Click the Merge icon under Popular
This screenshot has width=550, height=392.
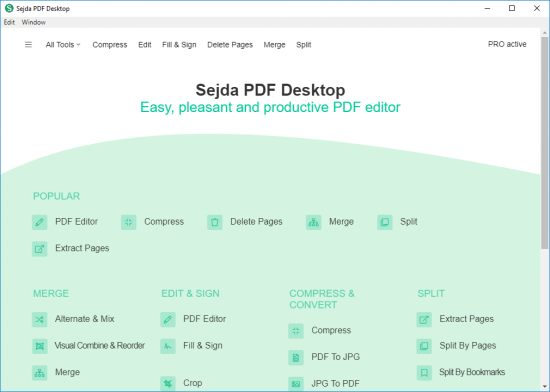point(314,222)
